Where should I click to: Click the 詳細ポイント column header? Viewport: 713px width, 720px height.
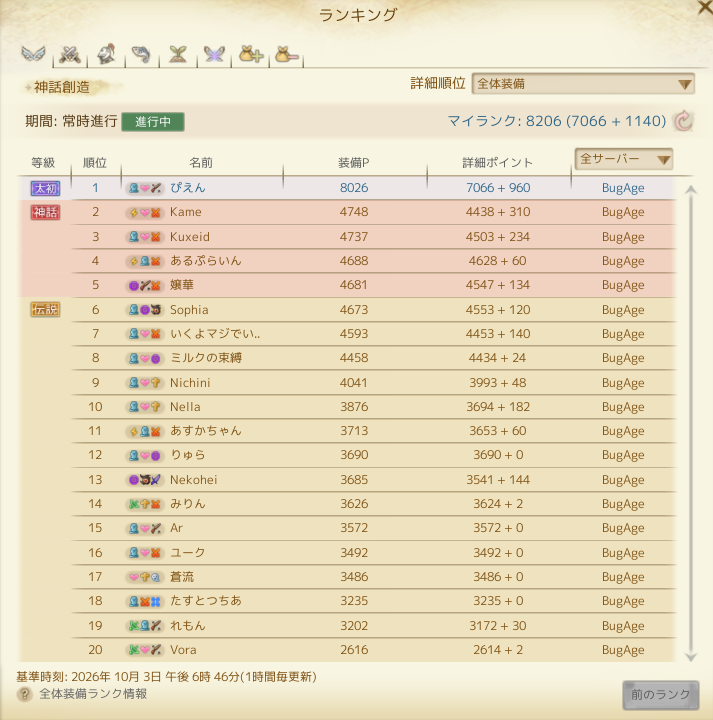point(498,163)
